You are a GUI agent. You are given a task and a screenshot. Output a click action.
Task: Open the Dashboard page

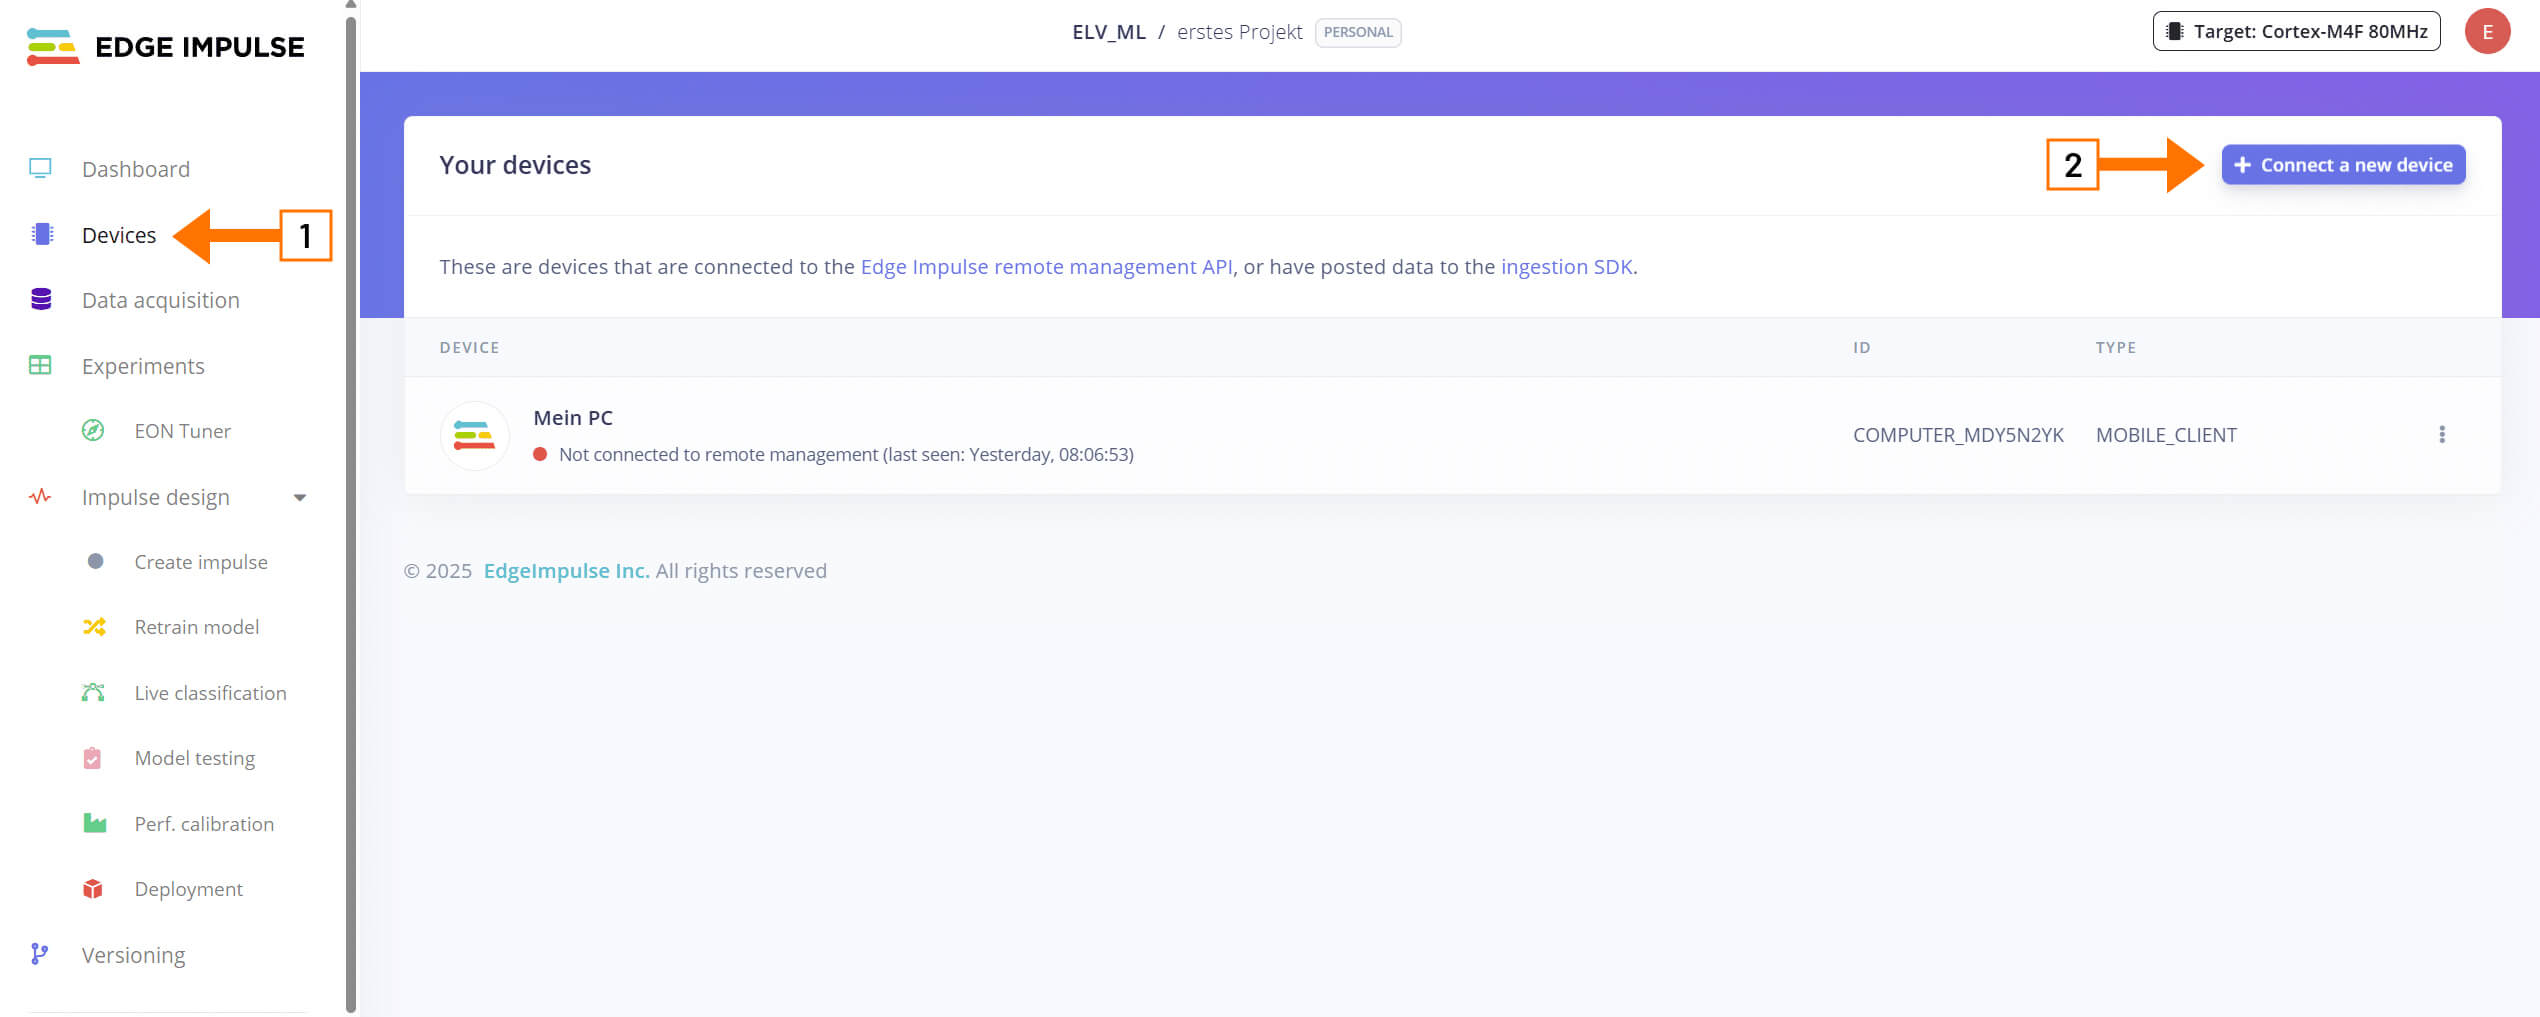pyautogui.click(x=136, y=169)
